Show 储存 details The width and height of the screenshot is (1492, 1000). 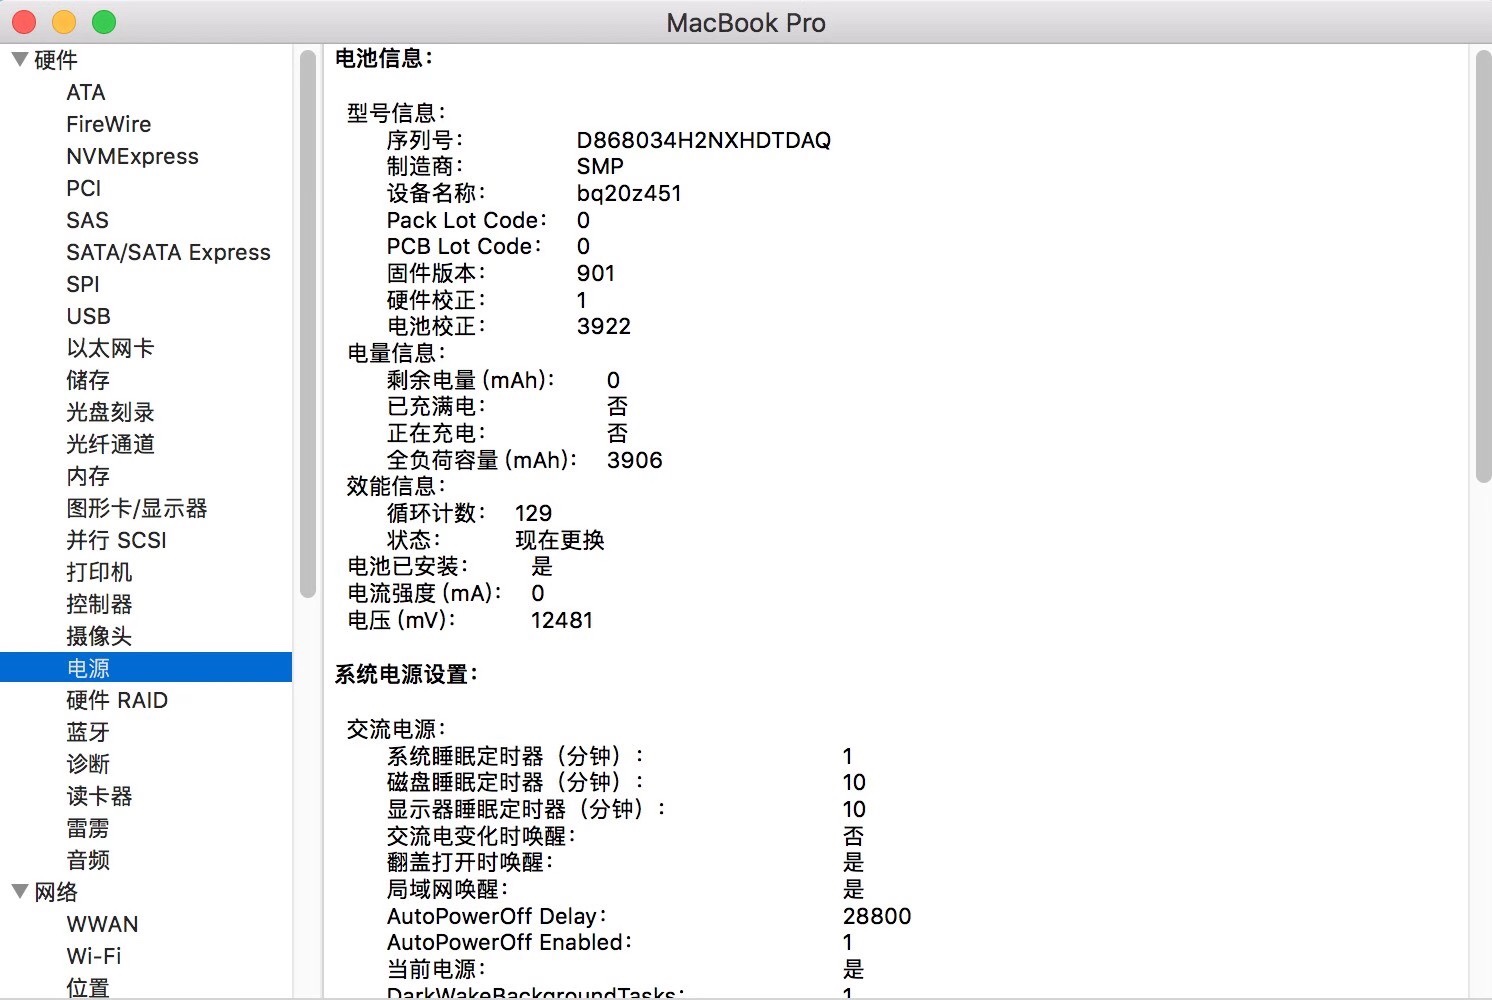tap(88, 380)
